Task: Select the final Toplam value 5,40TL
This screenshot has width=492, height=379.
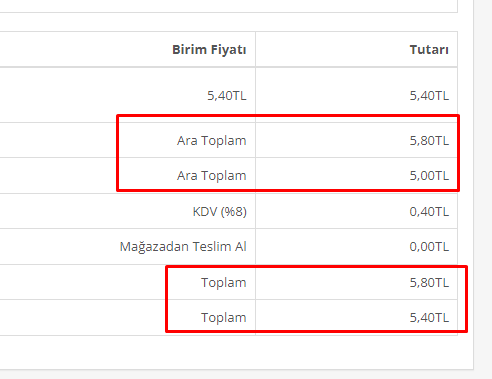Action: pos(429,318)
